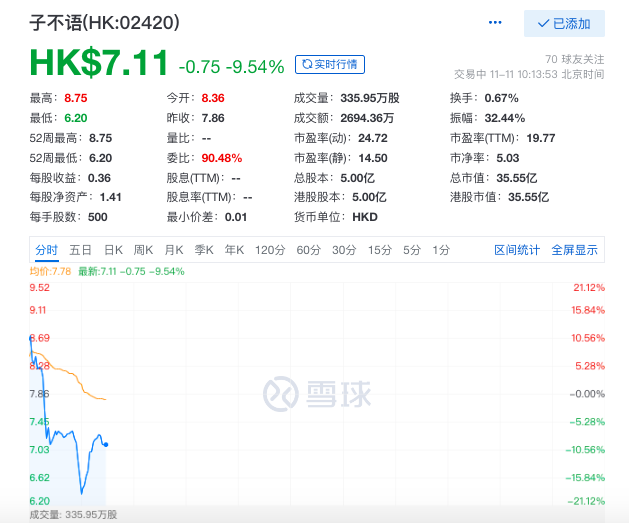Open the 周K candlestick tab
Viewport: 629px width, 523px height.
[x=143, y=250]
